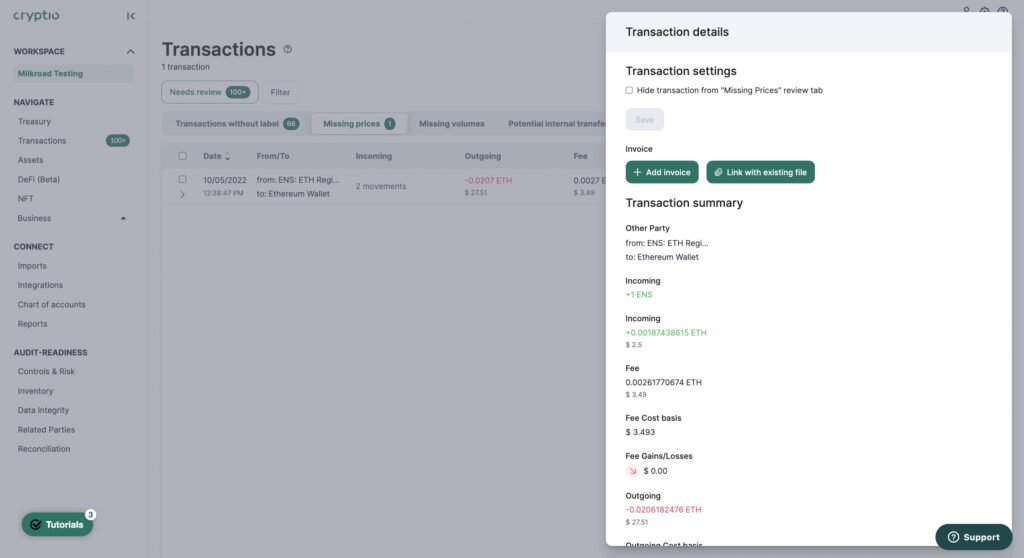Open the settings gear icon in header
Screen dimensions: 1024x558
(x=985, y=11)
